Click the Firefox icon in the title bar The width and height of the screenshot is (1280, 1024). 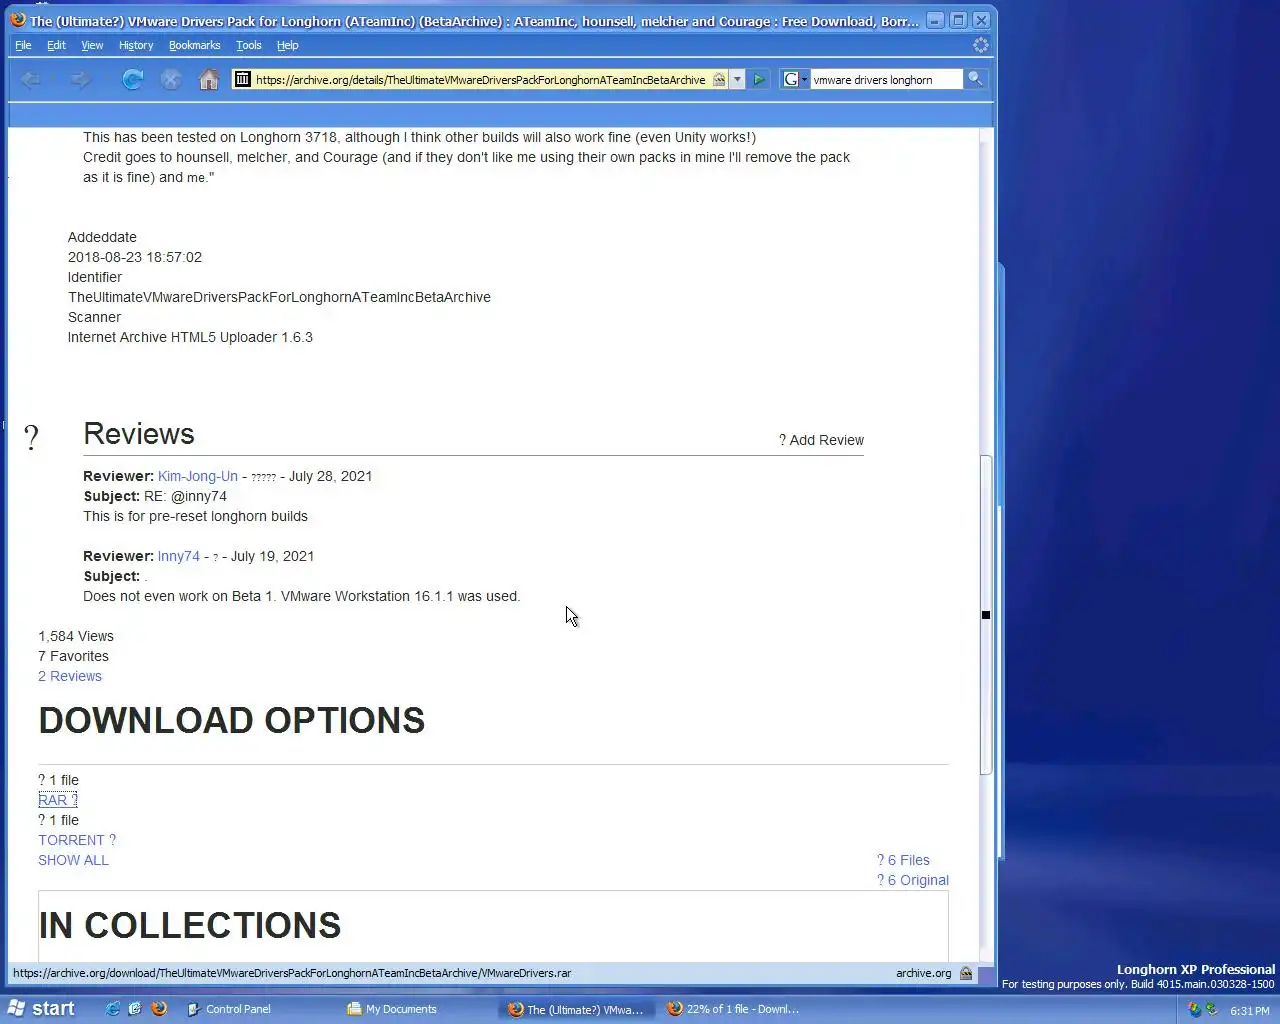pyautogui.click(x=18, y=20)
